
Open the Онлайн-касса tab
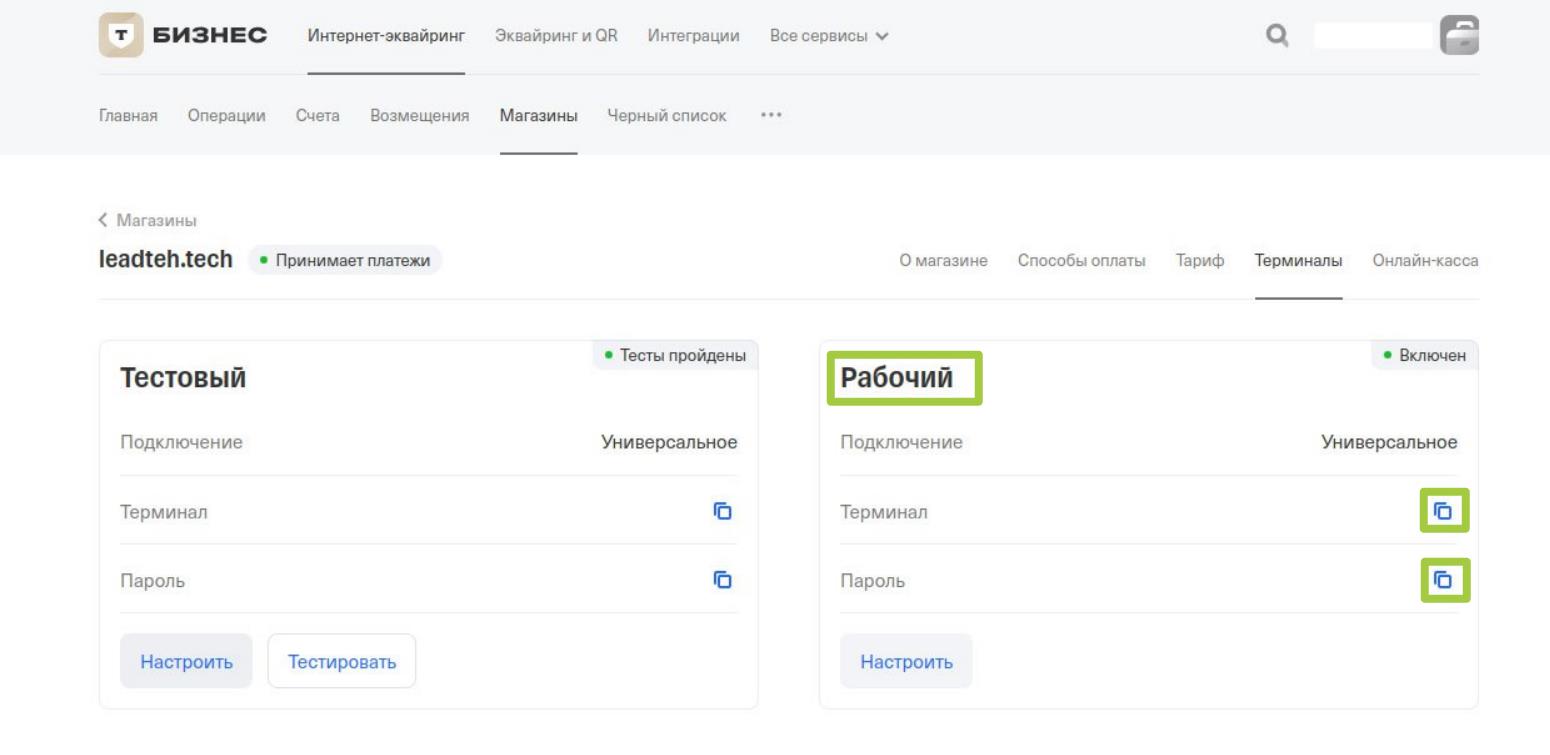[x=1426, y=261]
